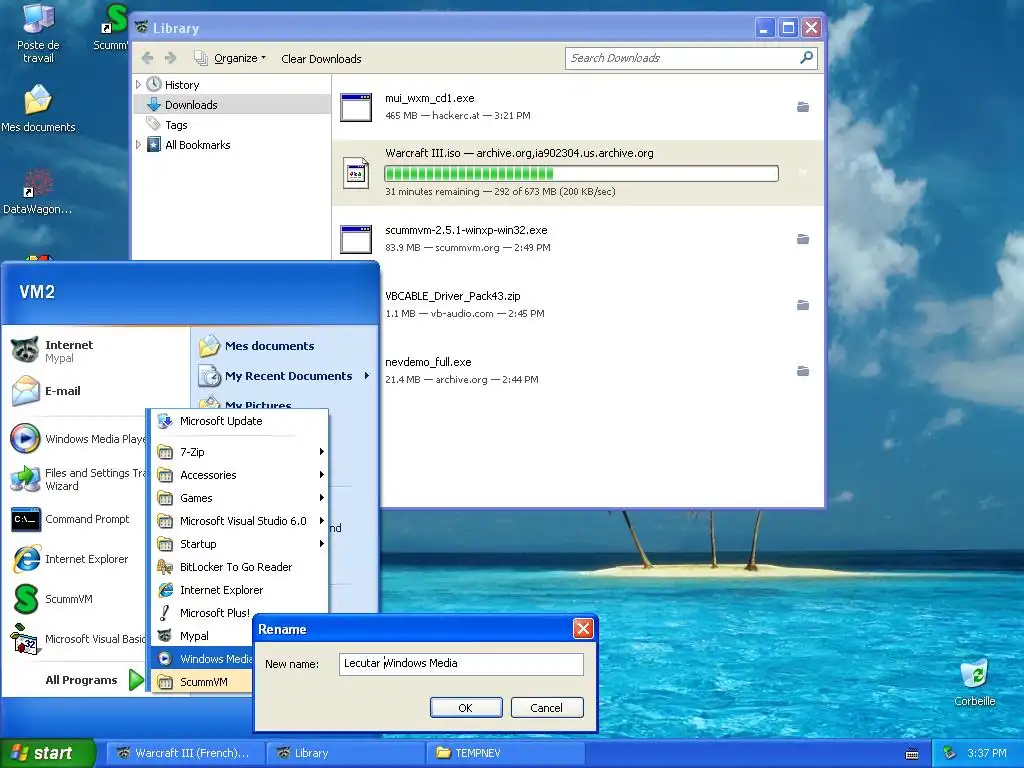Launch ScummVM from start menu left pane
The height and width of the screenshot is (768, 1024).
(54, 599)
